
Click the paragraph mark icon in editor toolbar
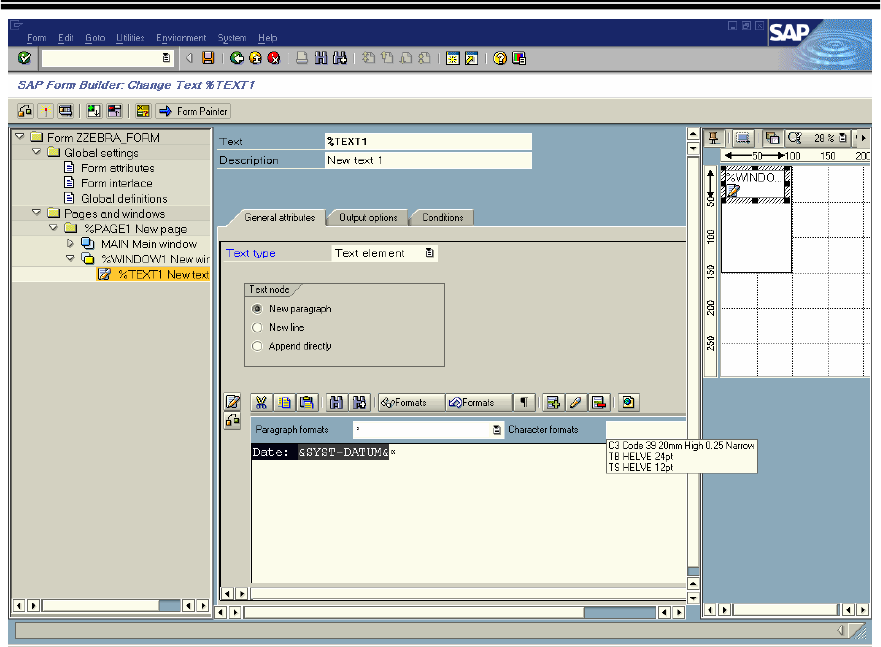tap(524, 402)
